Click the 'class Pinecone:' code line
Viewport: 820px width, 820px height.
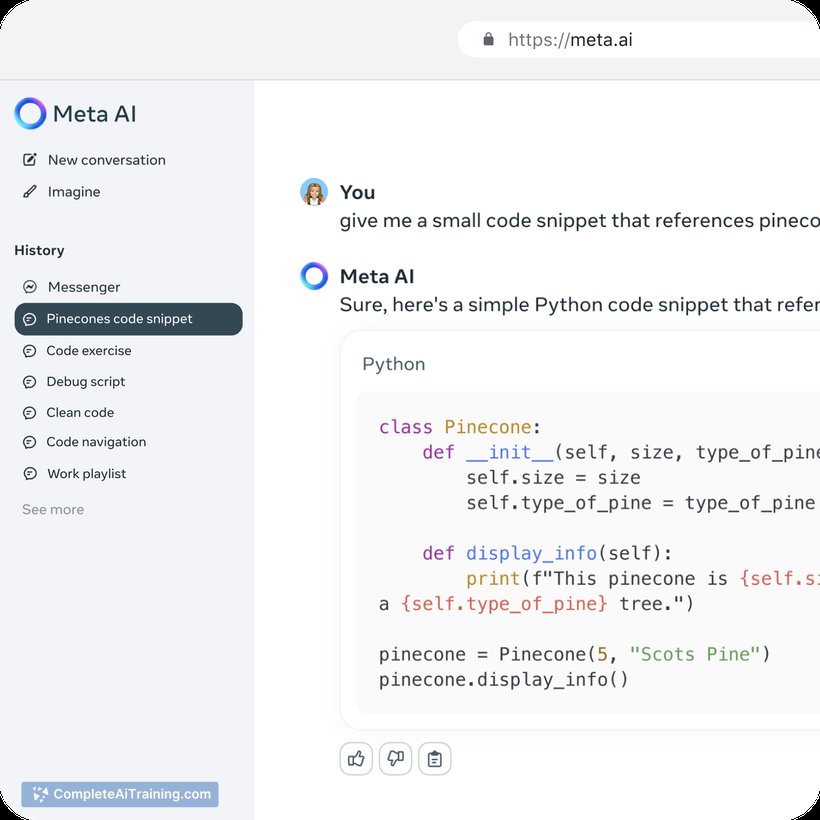point(460,427)
